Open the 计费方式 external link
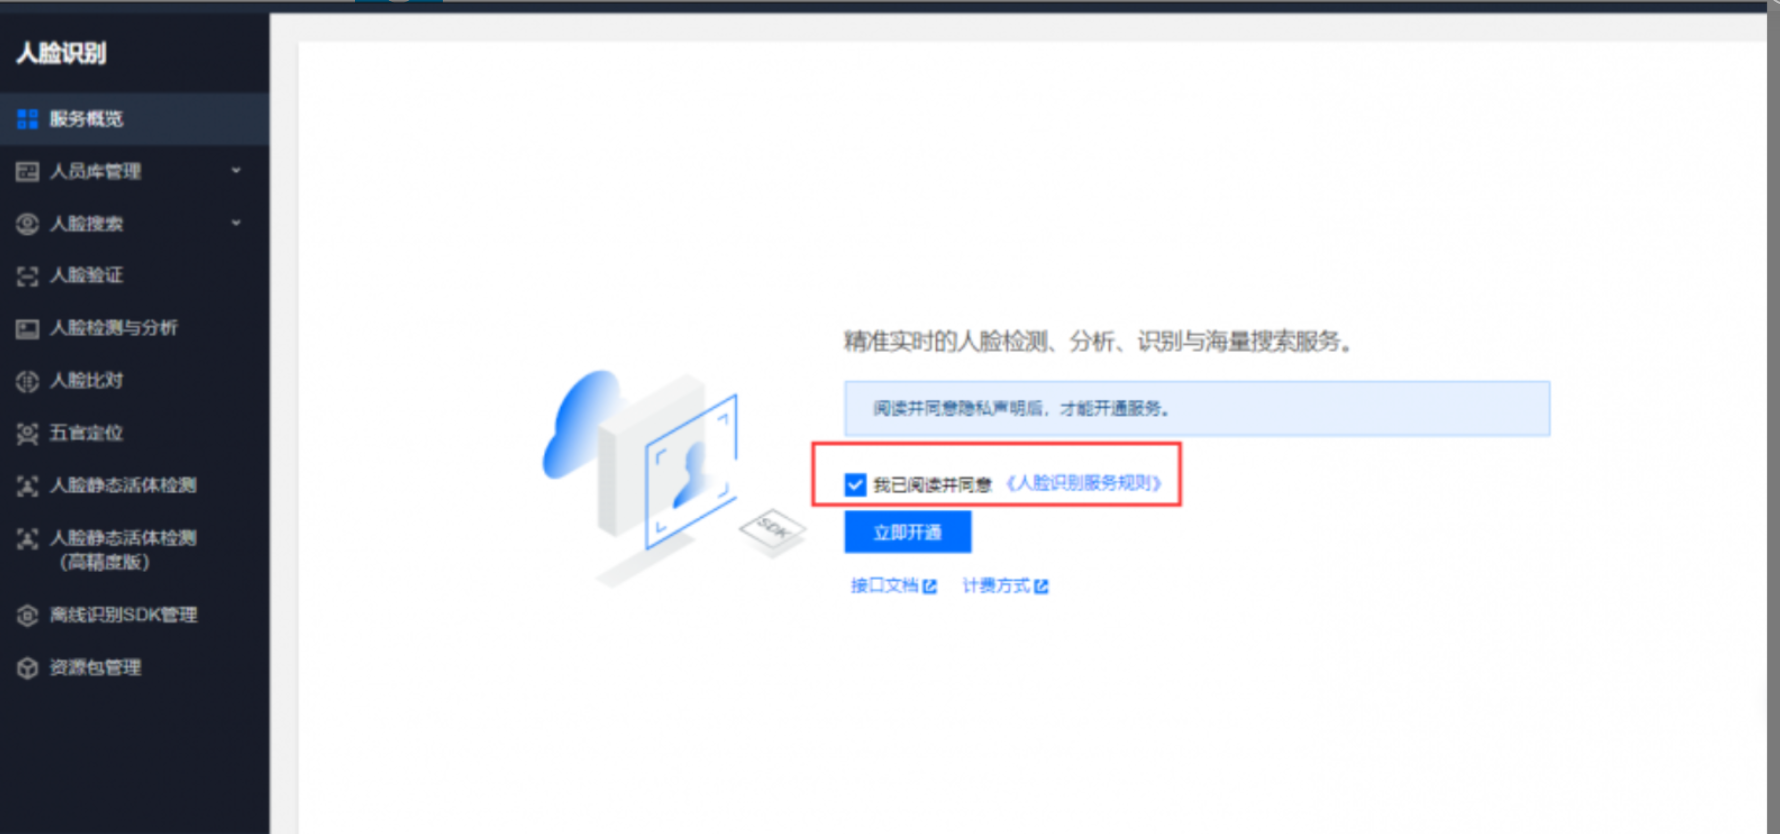Viewport: 1780px width, 834px height. 1006,586
